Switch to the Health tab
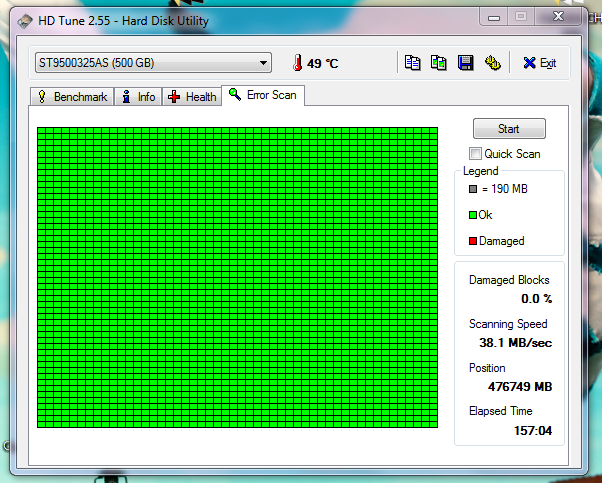This screenshot has height=483, width=602. click(192, 97)
